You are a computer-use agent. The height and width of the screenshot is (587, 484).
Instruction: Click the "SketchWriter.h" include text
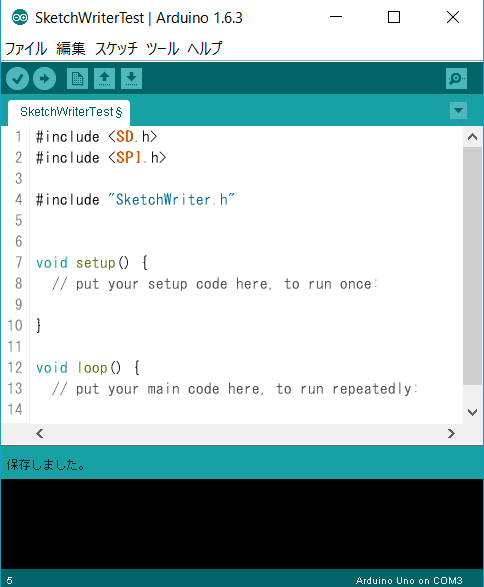click(171, 200)
